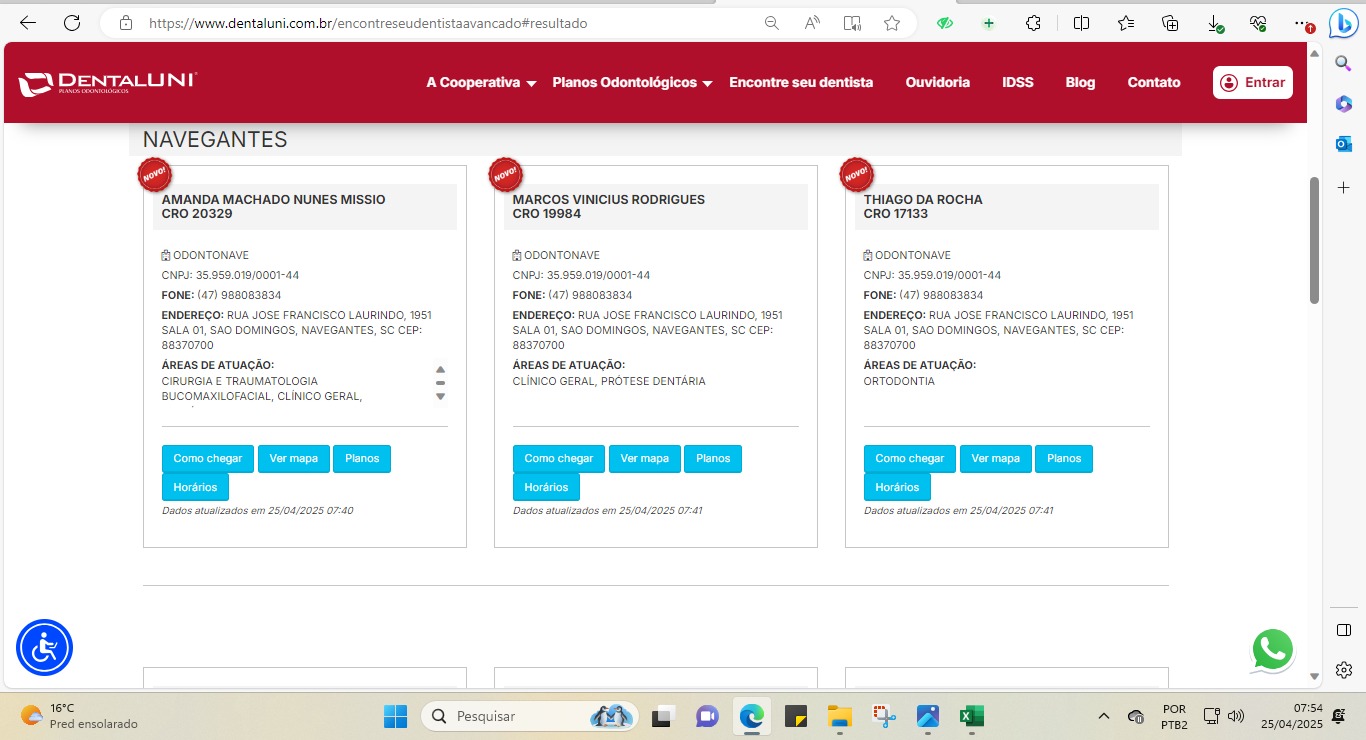Click Ver mapa for Thiago da Rocha
Image resolution: width=1366 pixels, height=740 pixels.
tap(995, 458)
